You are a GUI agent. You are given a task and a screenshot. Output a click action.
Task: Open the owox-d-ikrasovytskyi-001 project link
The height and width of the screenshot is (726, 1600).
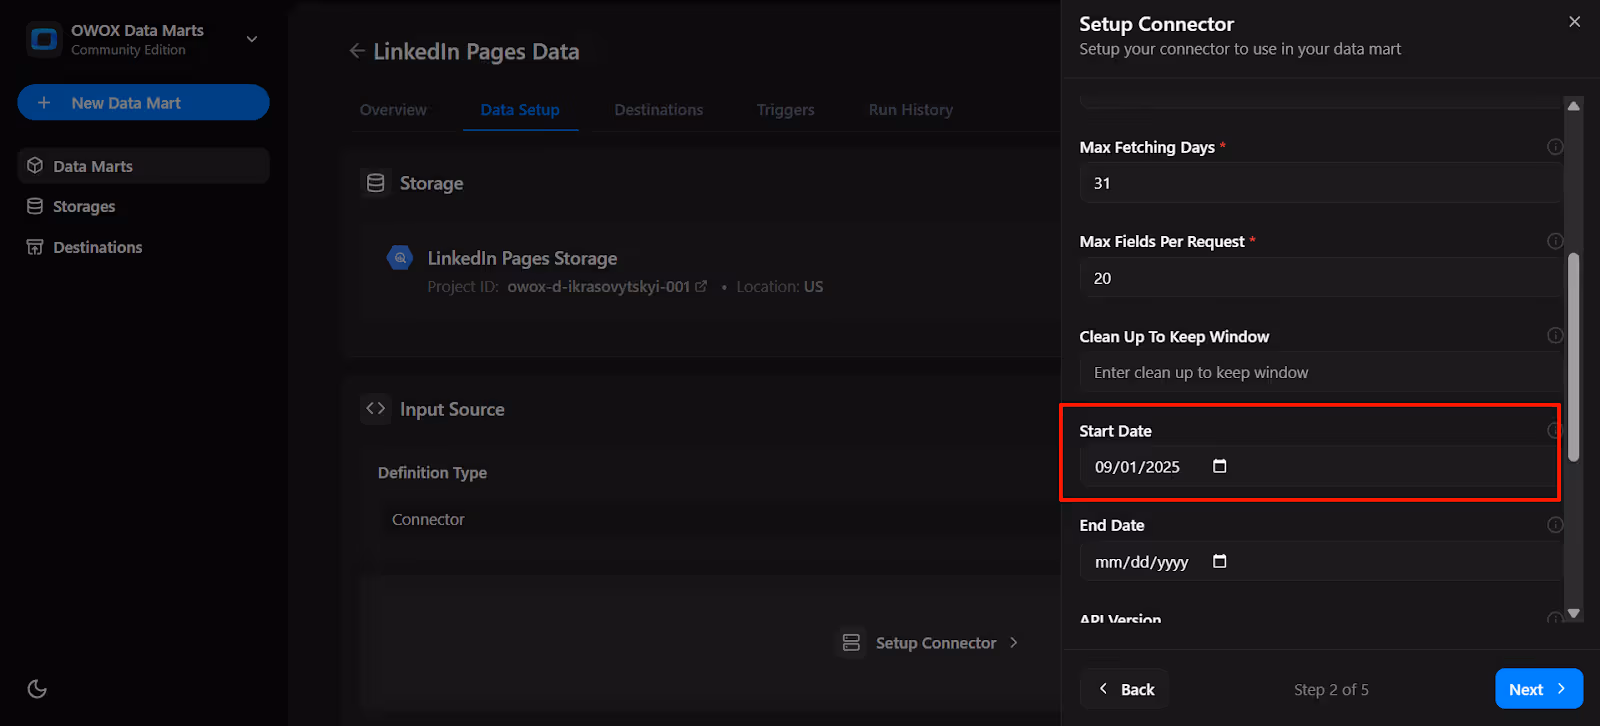(x=606, y=287)
